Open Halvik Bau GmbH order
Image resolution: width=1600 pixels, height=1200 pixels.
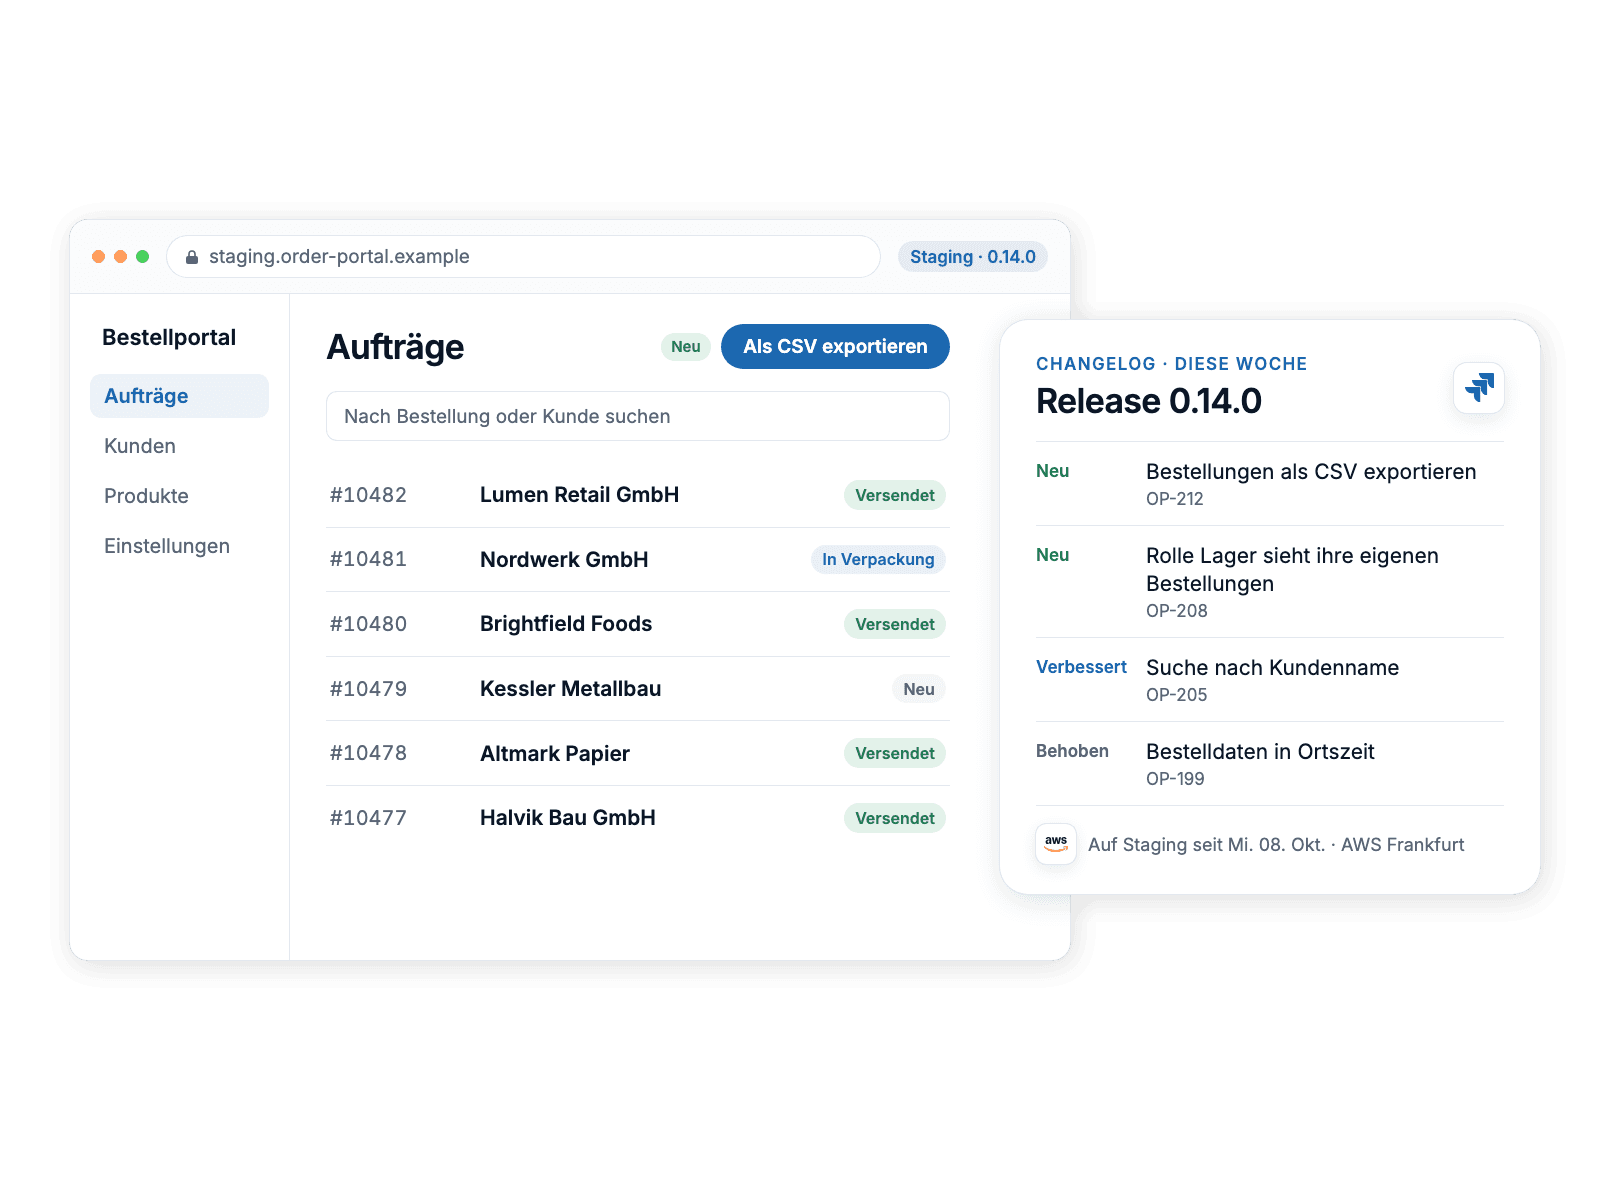tap(568, 818)
